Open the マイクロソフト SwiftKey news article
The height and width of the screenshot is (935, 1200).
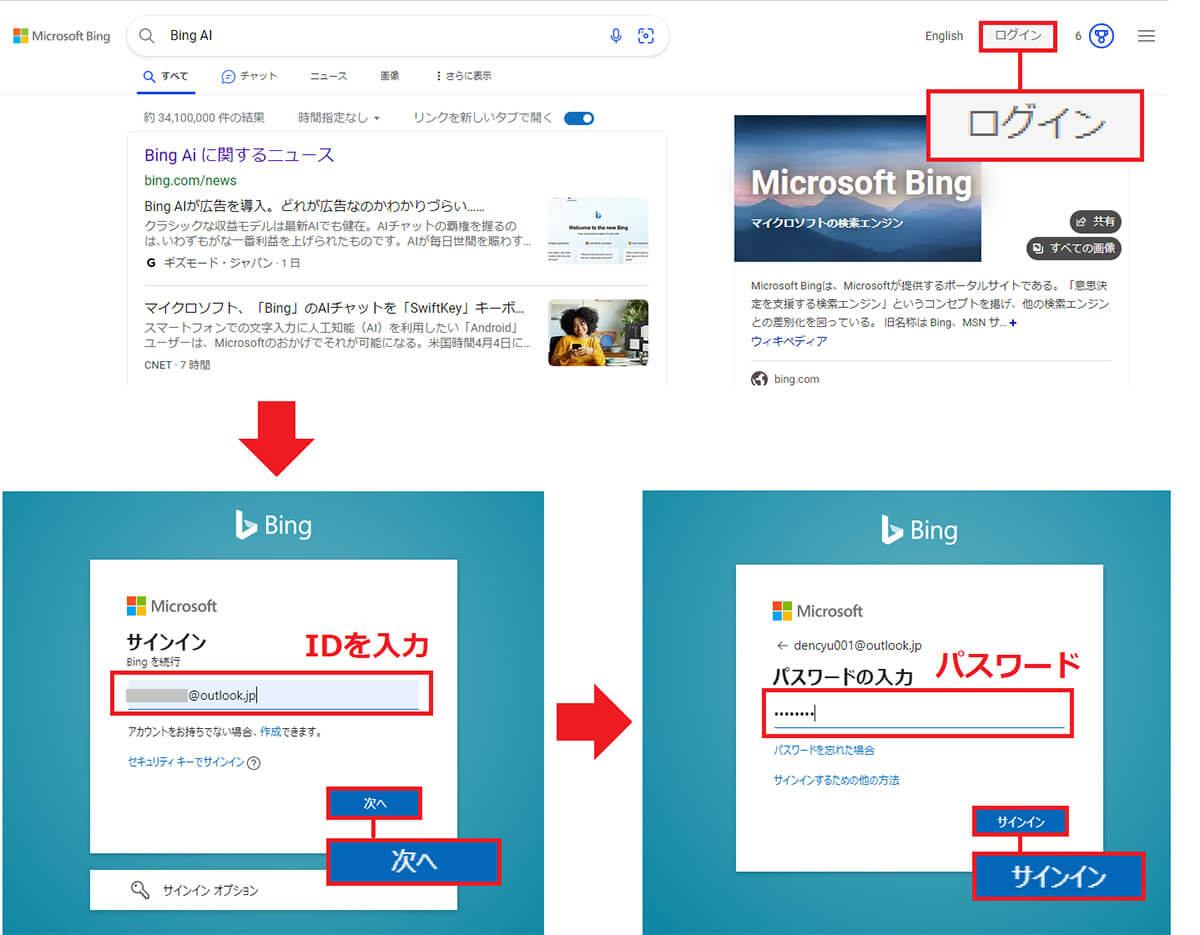(x=334, y=308)
